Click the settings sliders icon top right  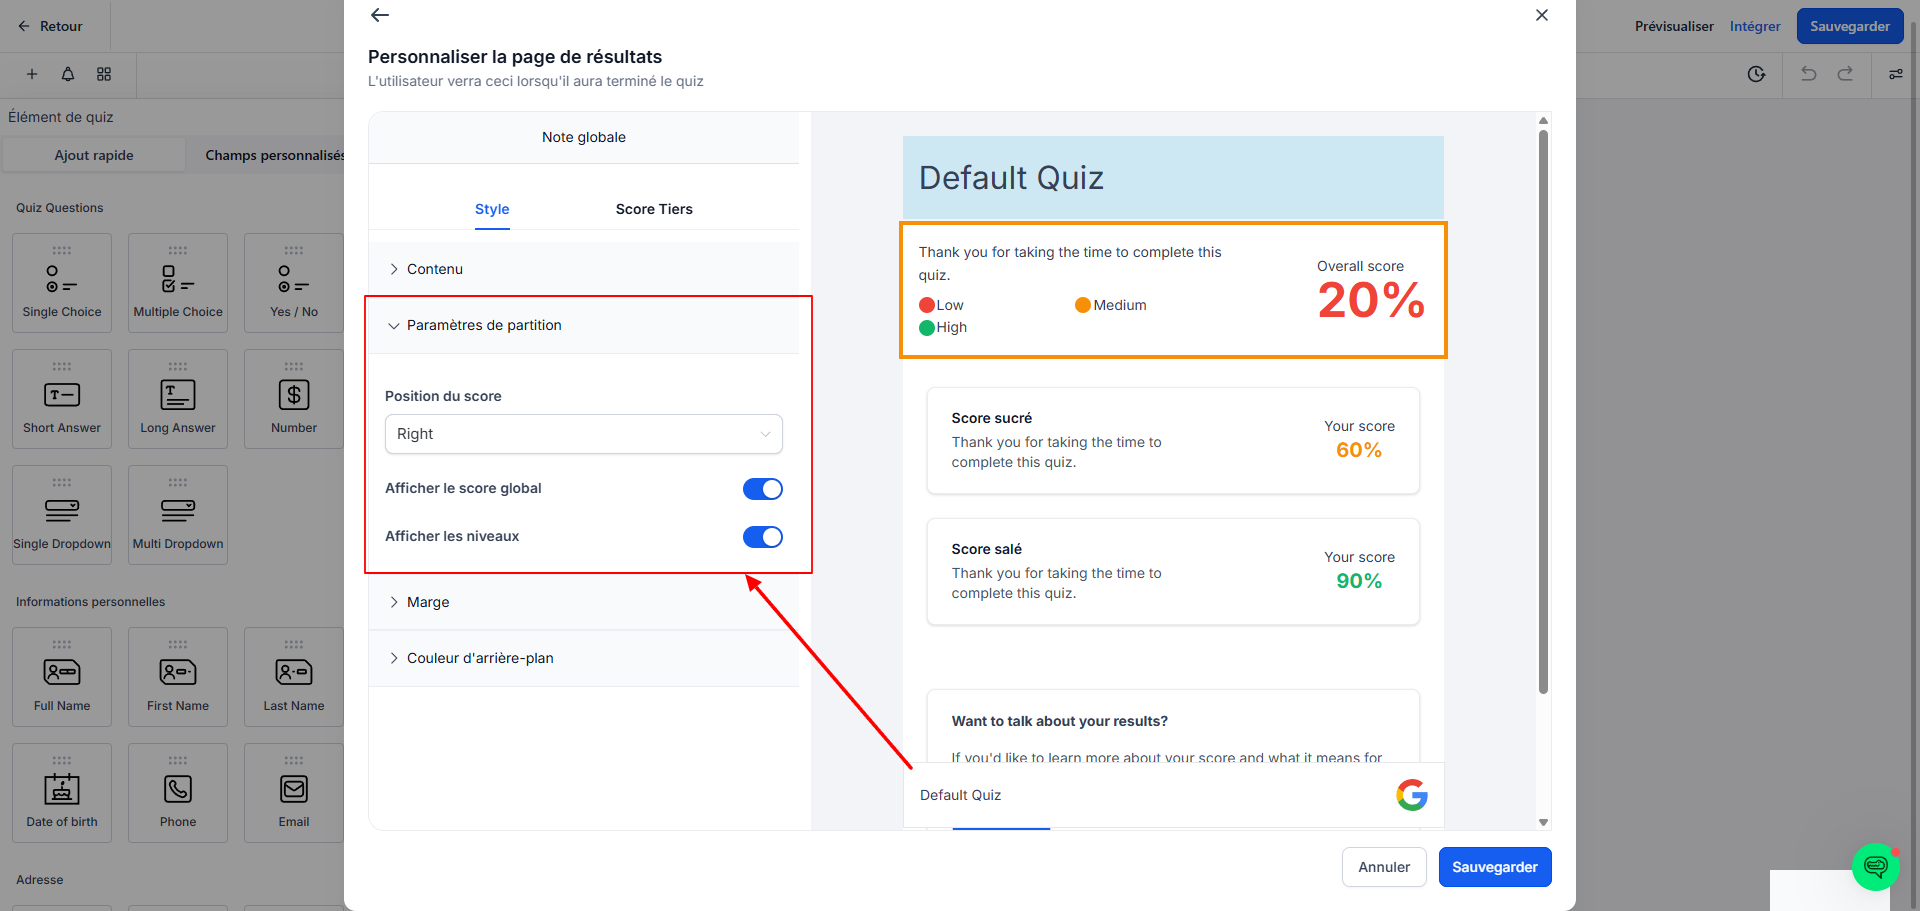pos(1895,74)
